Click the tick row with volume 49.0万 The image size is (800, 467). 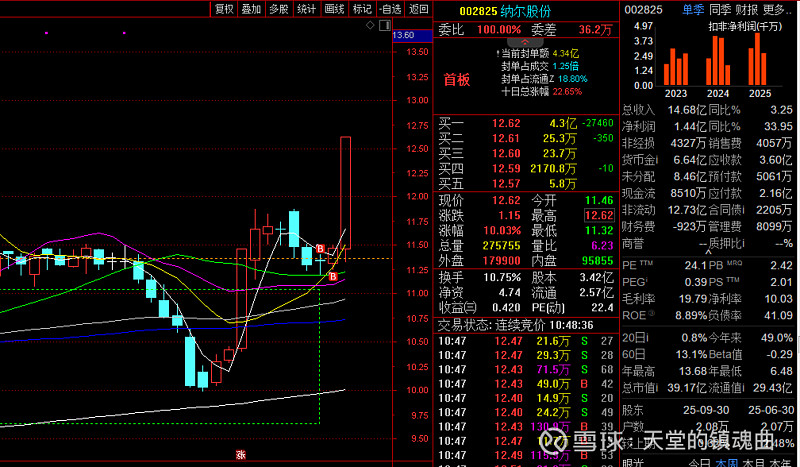(x=526, y=383)
